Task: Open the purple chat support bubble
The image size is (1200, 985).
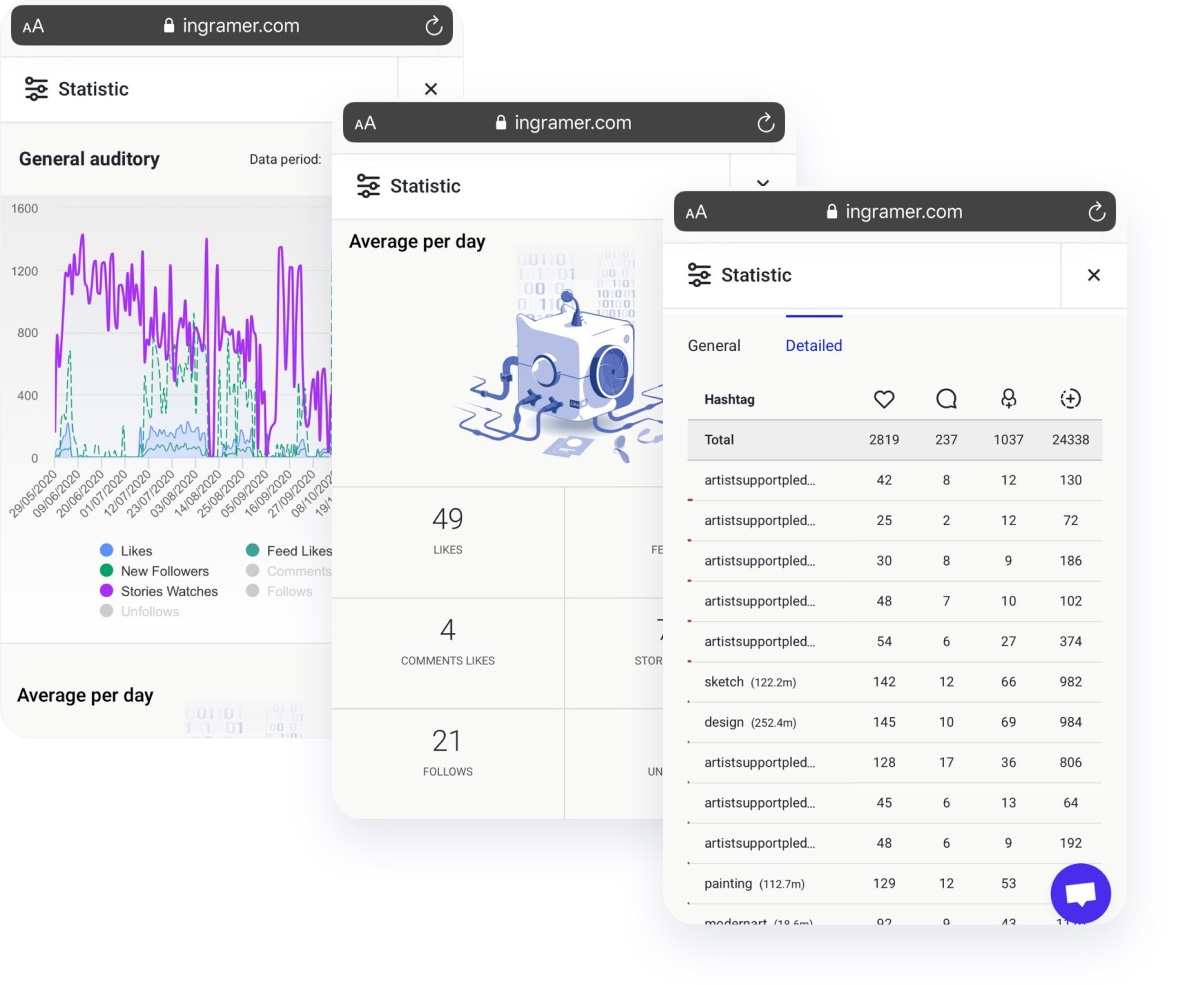Action: tap(1081, 893)
